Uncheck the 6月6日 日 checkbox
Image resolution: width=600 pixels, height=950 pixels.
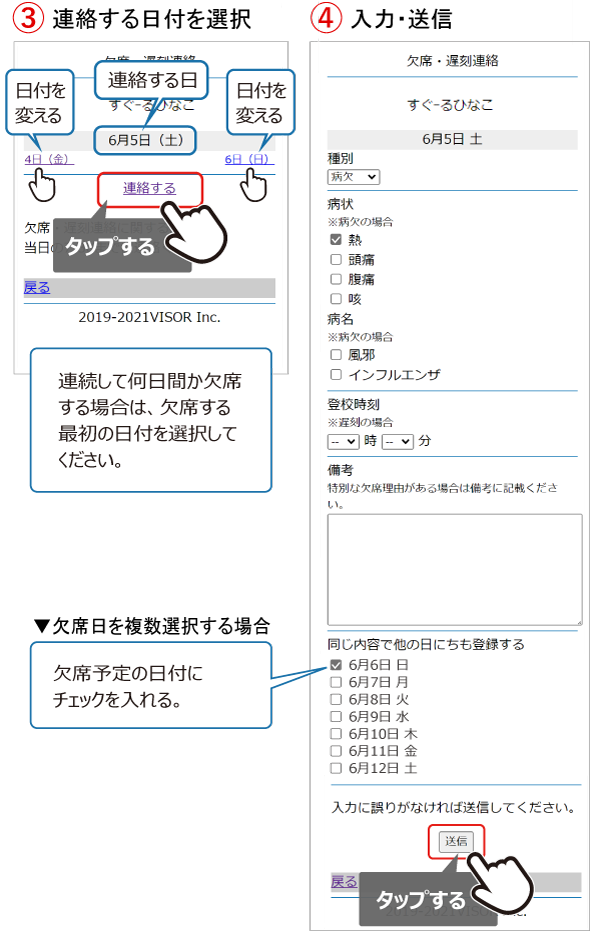point(336,665)
